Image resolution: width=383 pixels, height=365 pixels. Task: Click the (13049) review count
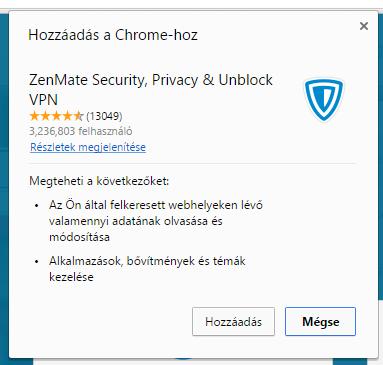(104, 116)
